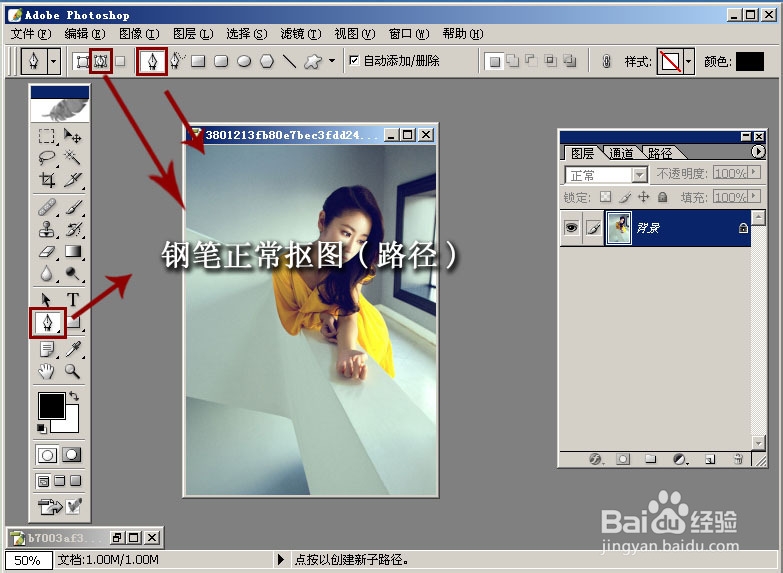Select the History Brush tool

[x=73, y=229]
